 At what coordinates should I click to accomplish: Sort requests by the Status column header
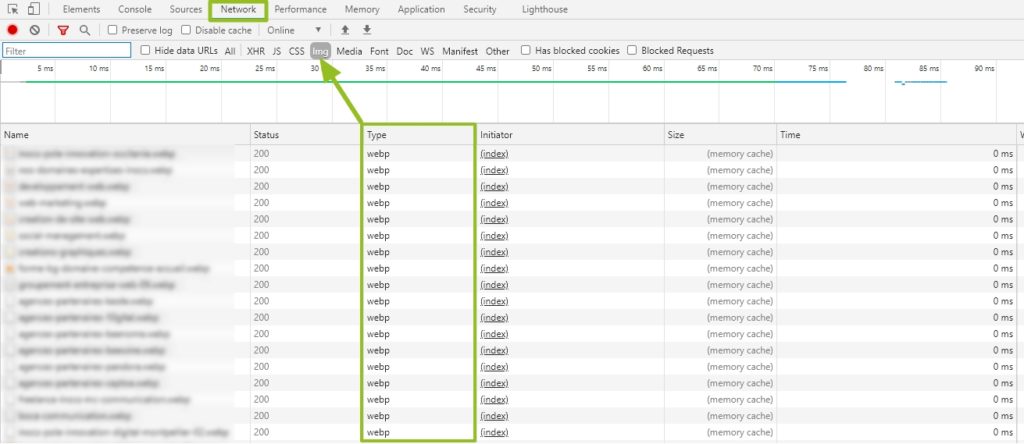(x=266, y=134)
